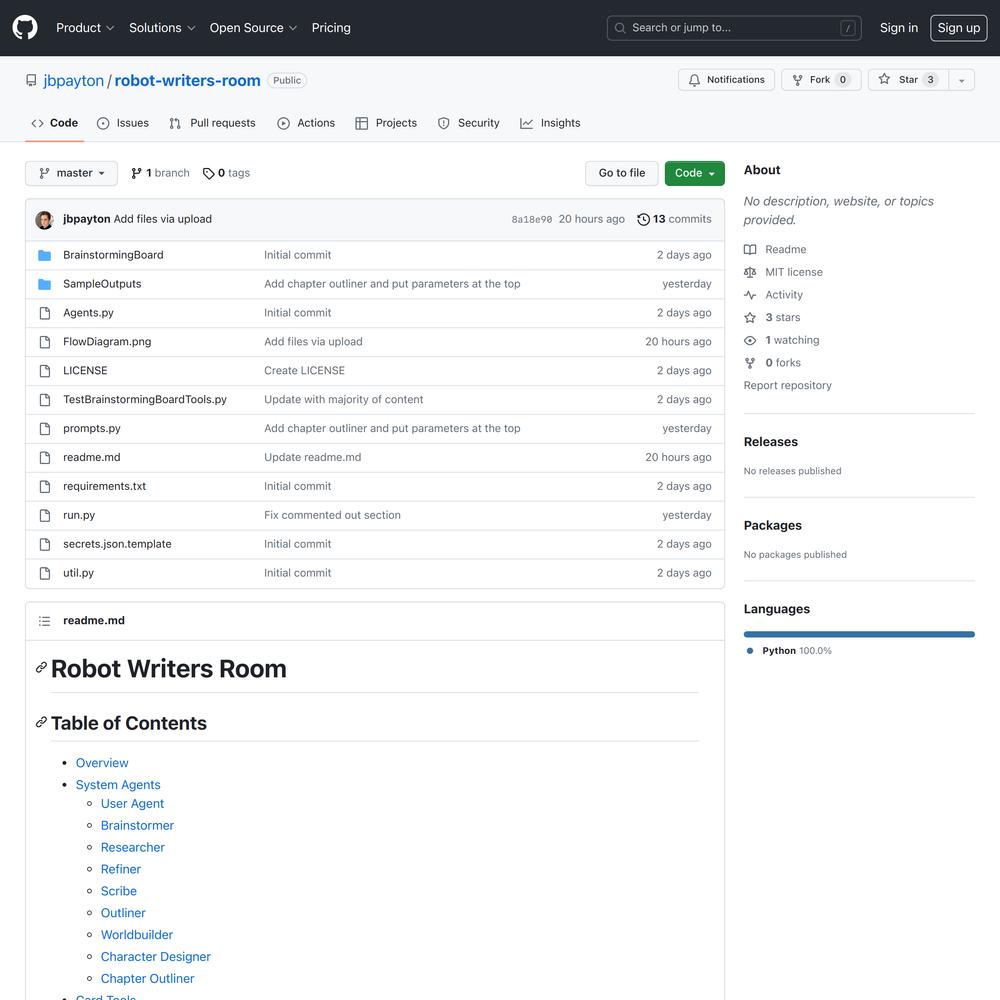The height and width of the screenshot is (1000, 1000).
Task: Open the requirements.txt file
Action: (105, 486)
